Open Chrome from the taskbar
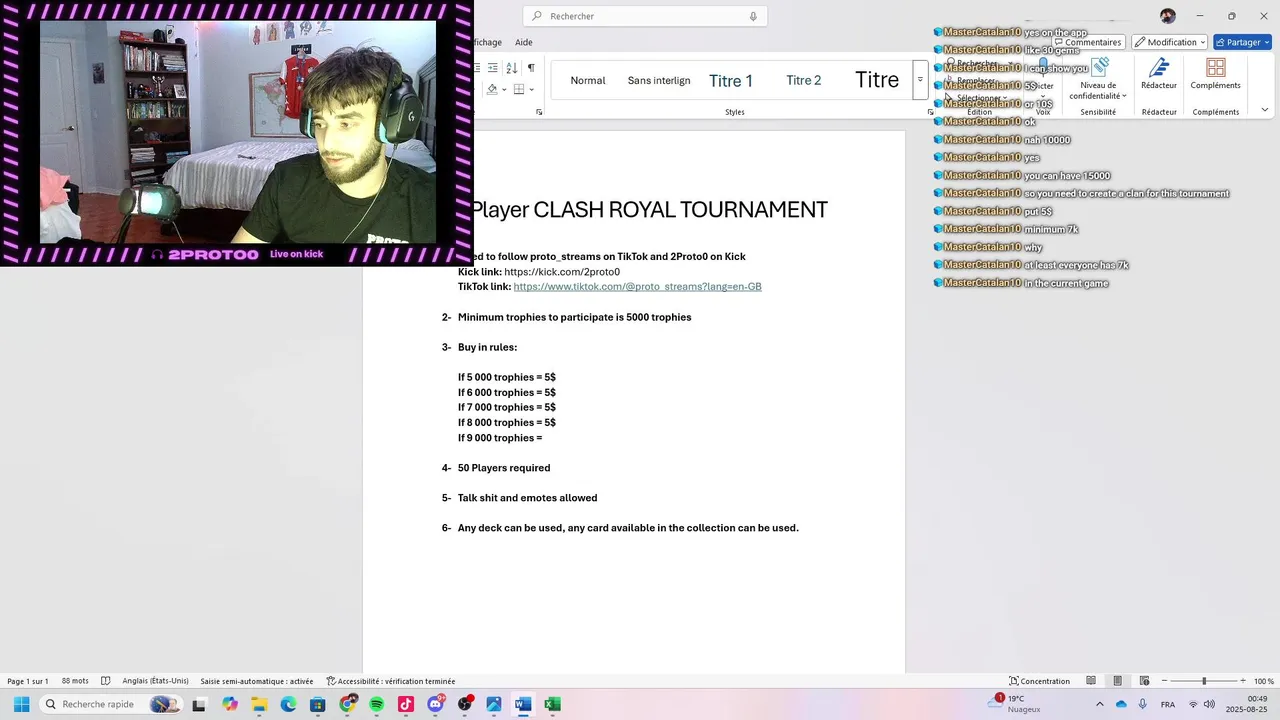1280x720 pixels. tap(347, 704)
